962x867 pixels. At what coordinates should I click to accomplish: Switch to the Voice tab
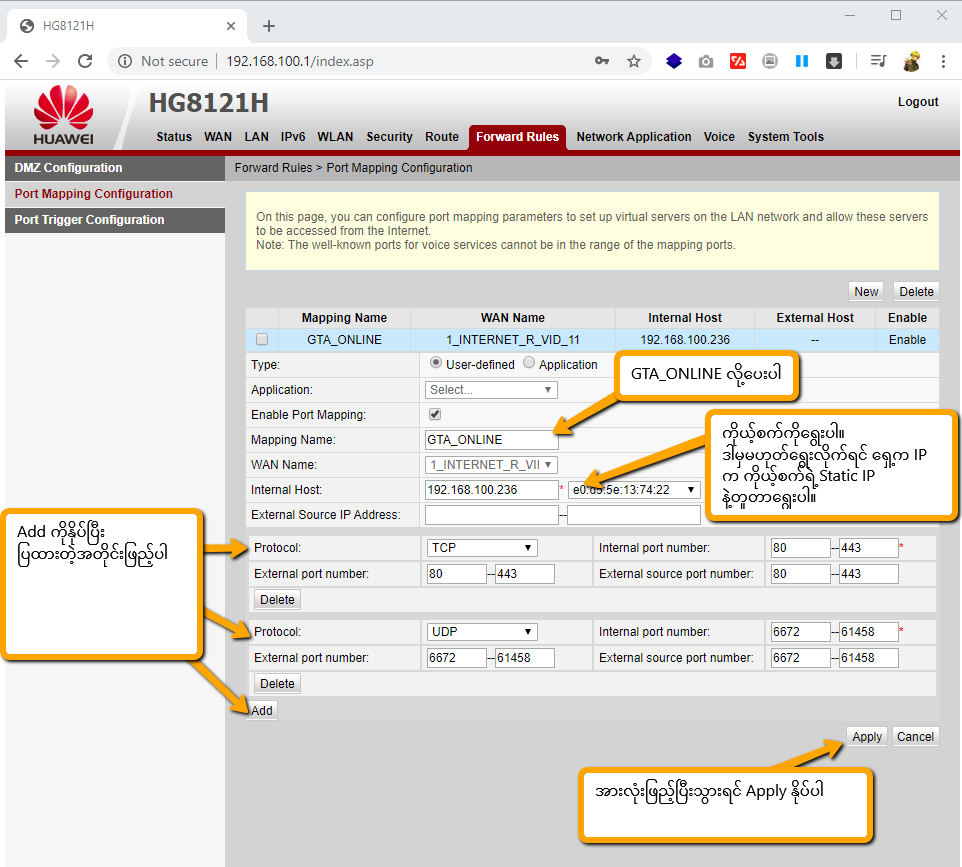[719, 137]
